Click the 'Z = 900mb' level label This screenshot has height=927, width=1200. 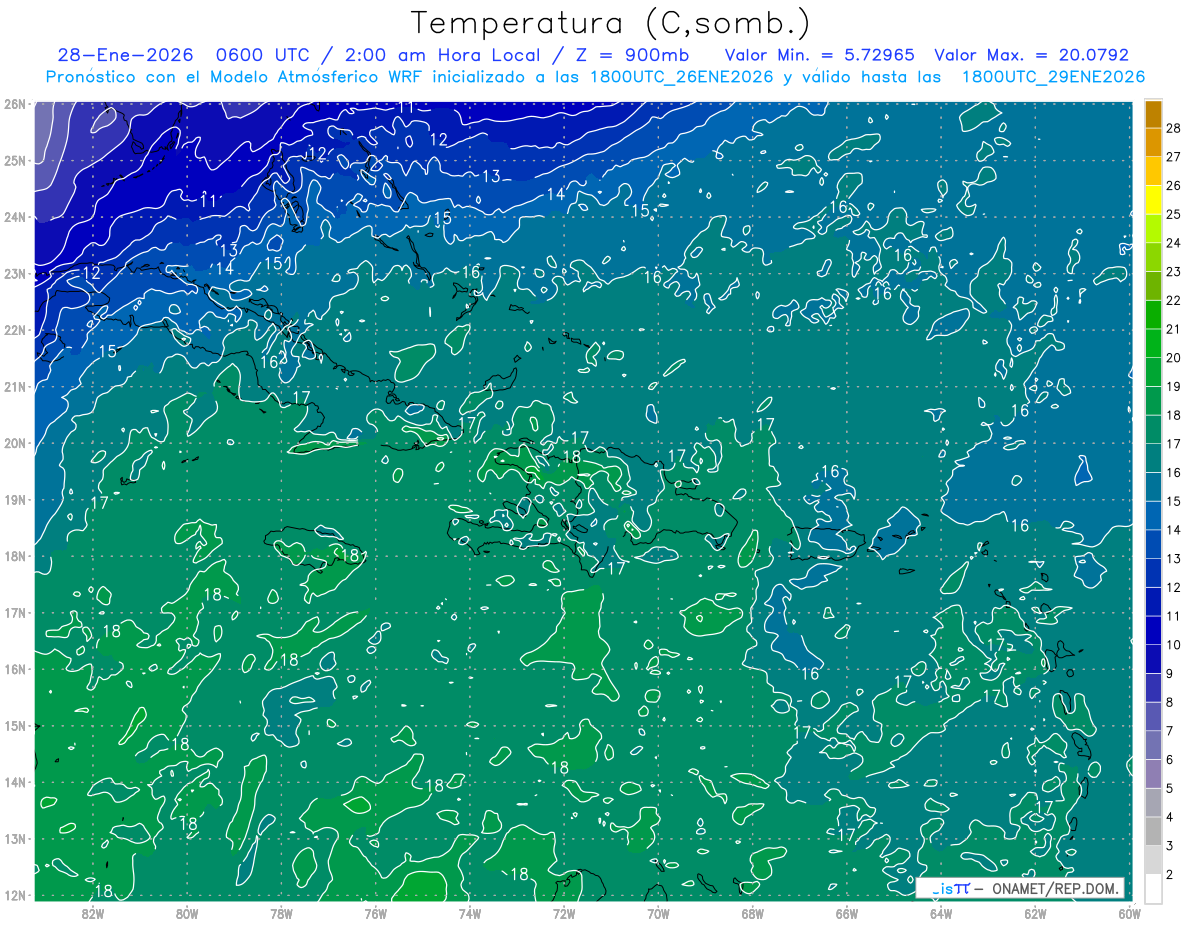click(632, 55)
